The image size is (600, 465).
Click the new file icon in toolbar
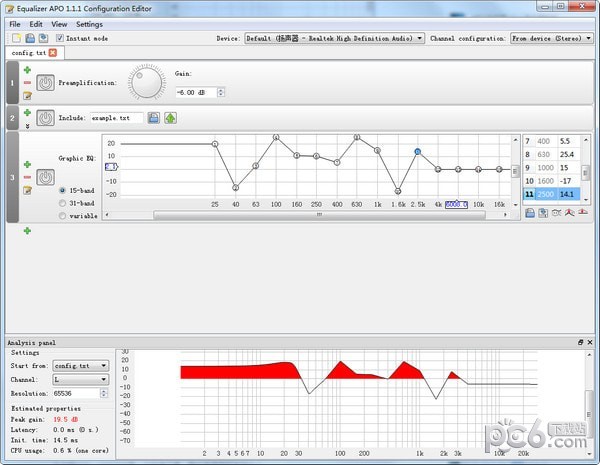click(15, 38)
